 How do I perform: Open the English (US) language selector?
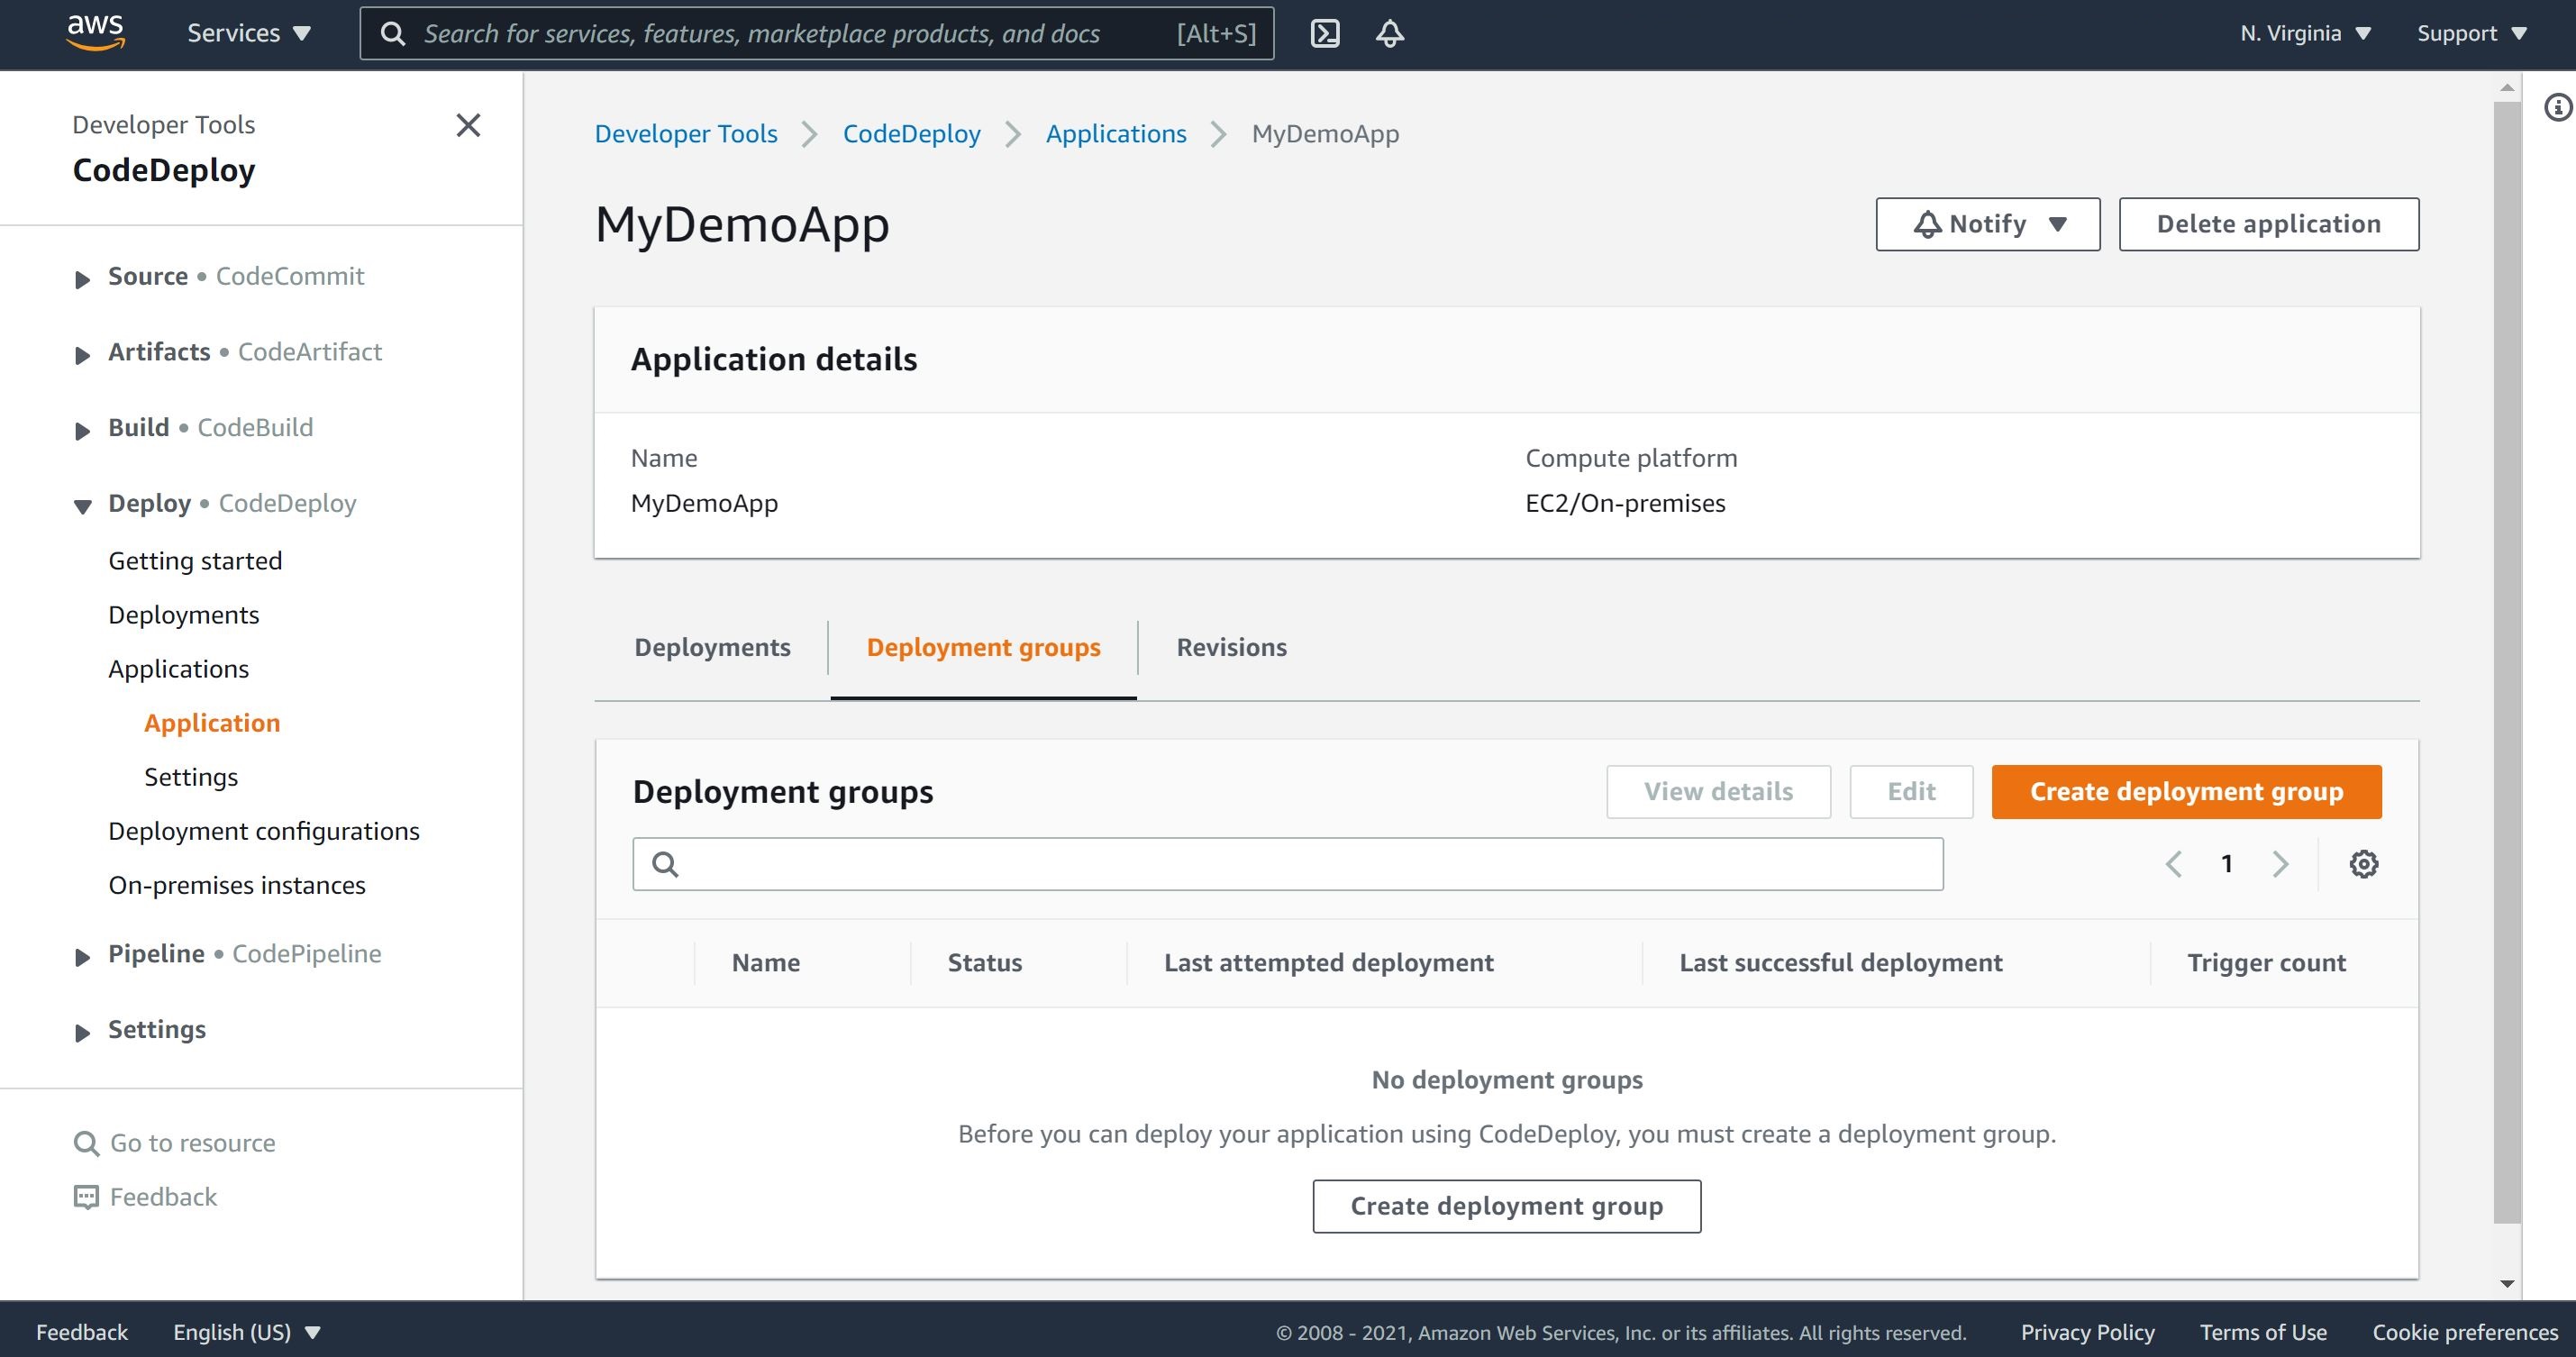pos(246,1332)
